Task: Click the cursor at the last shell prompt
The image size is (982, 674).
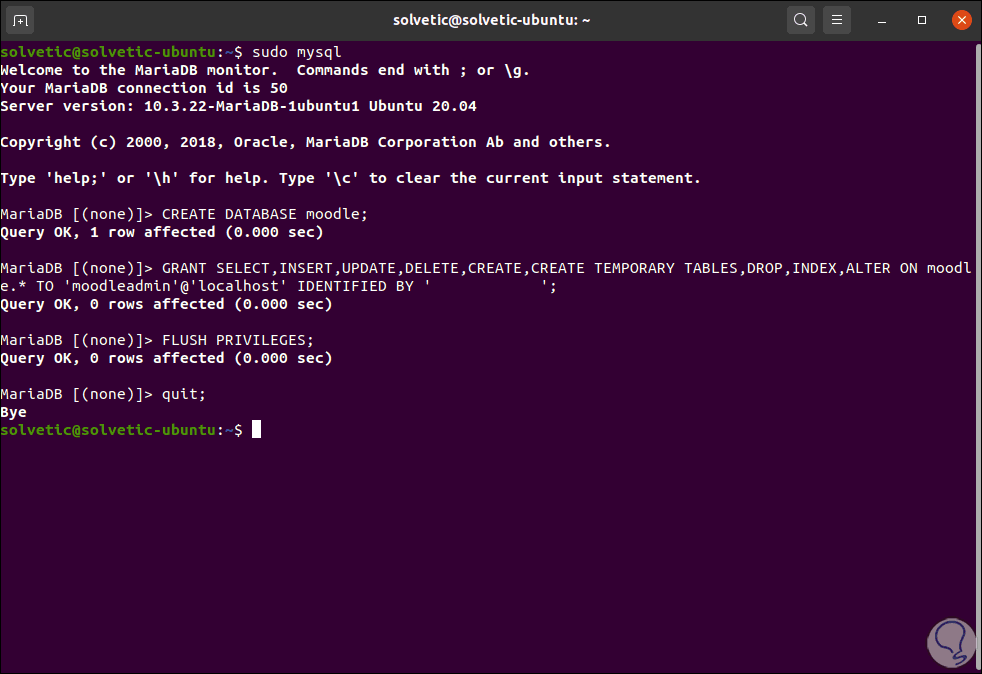Action: (x=257, y=430)
